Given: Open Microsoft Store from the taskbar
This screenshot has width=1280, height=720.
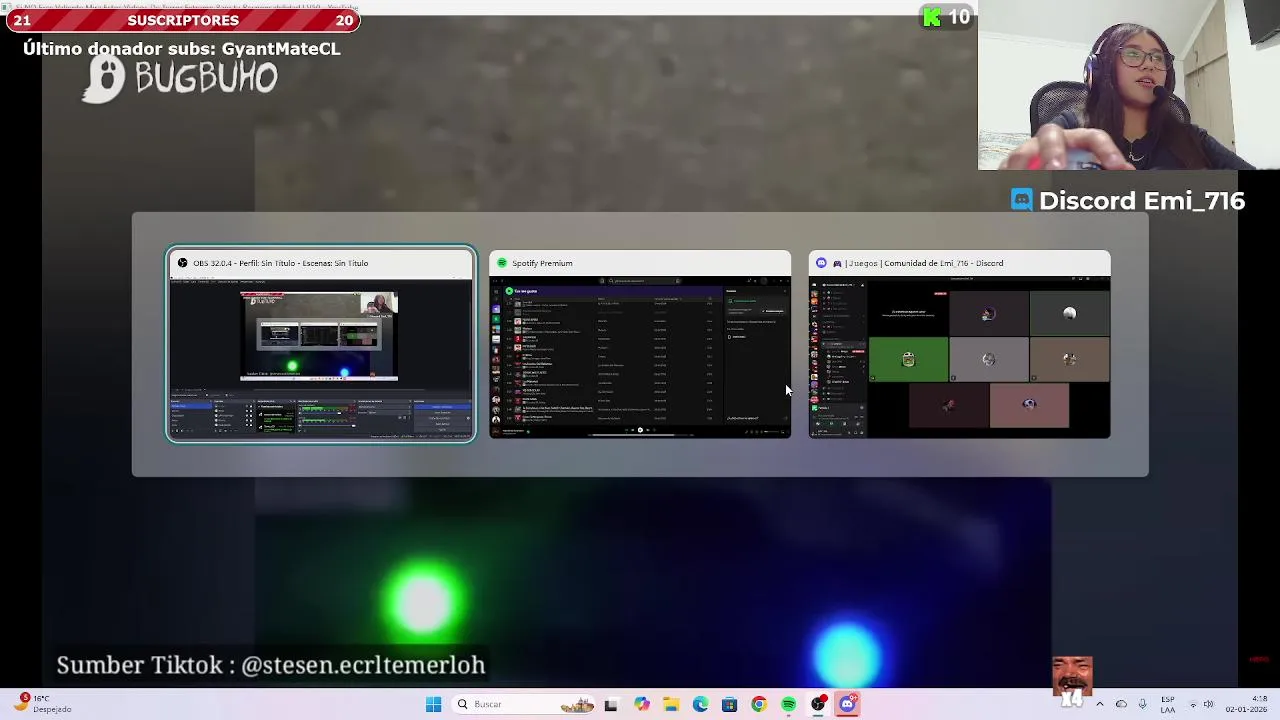Looking at the screenshot, I should point(729,704).
